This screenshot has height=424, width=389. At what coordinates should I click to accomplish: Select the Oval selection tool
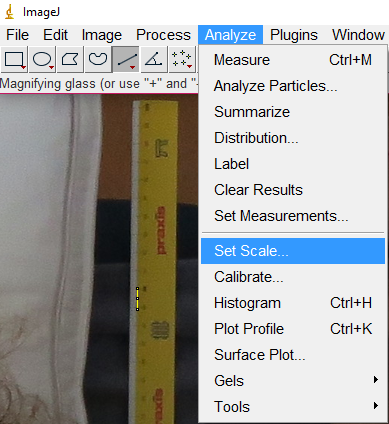tap(42, 60)
